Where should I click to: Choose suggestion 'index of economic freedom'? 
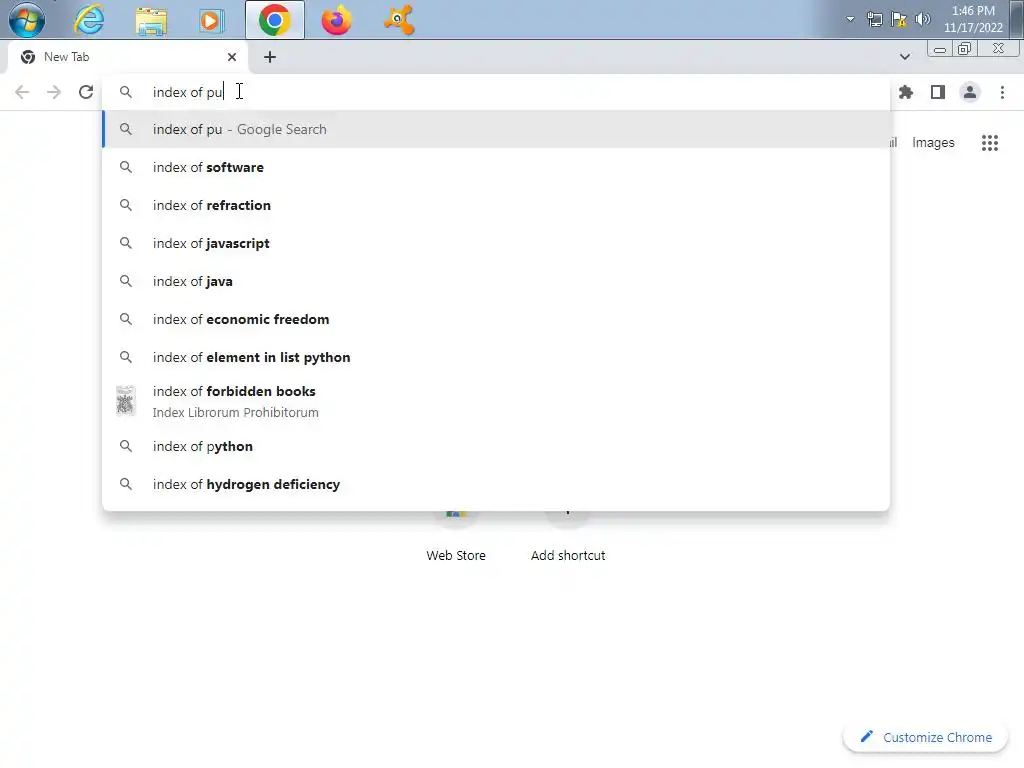(496, 319)
